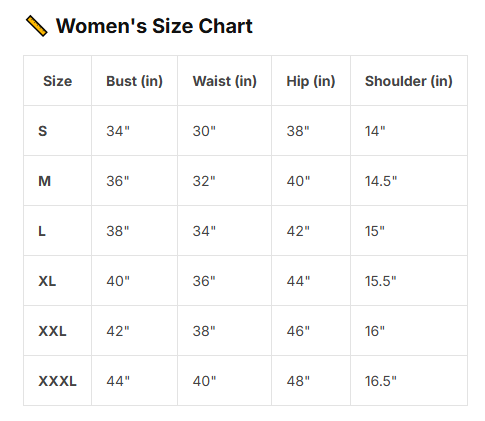Click the 32" waist value for M

(x=204, y=181)
